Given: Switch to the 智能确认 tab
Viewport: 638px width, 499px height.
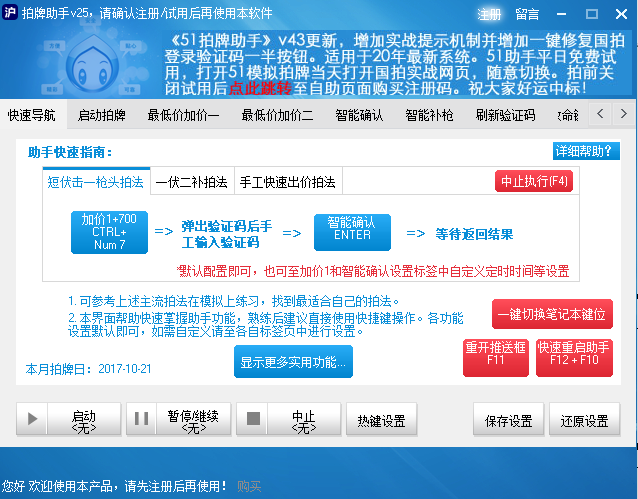Looking at the screenshot, I should [x=359, y=115].
